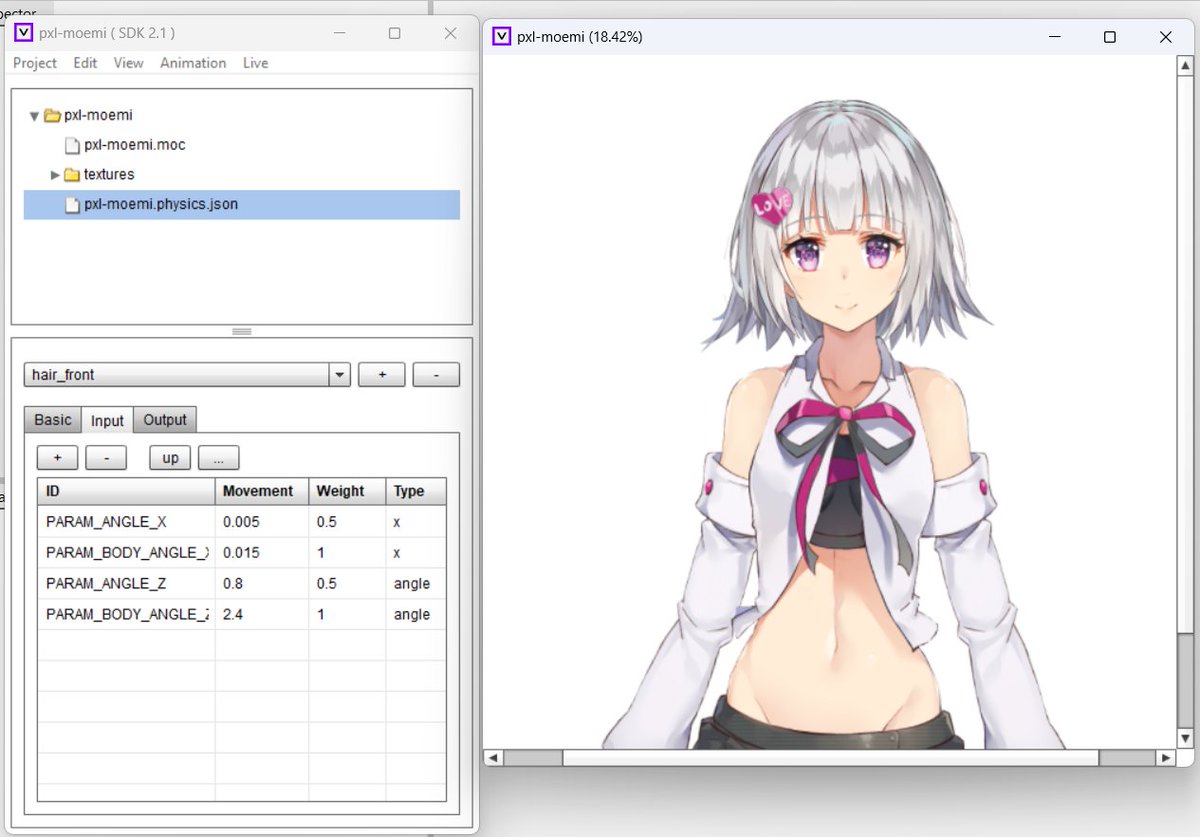Switch to the Output tab

pyautogui.click(x=164, y=419)
